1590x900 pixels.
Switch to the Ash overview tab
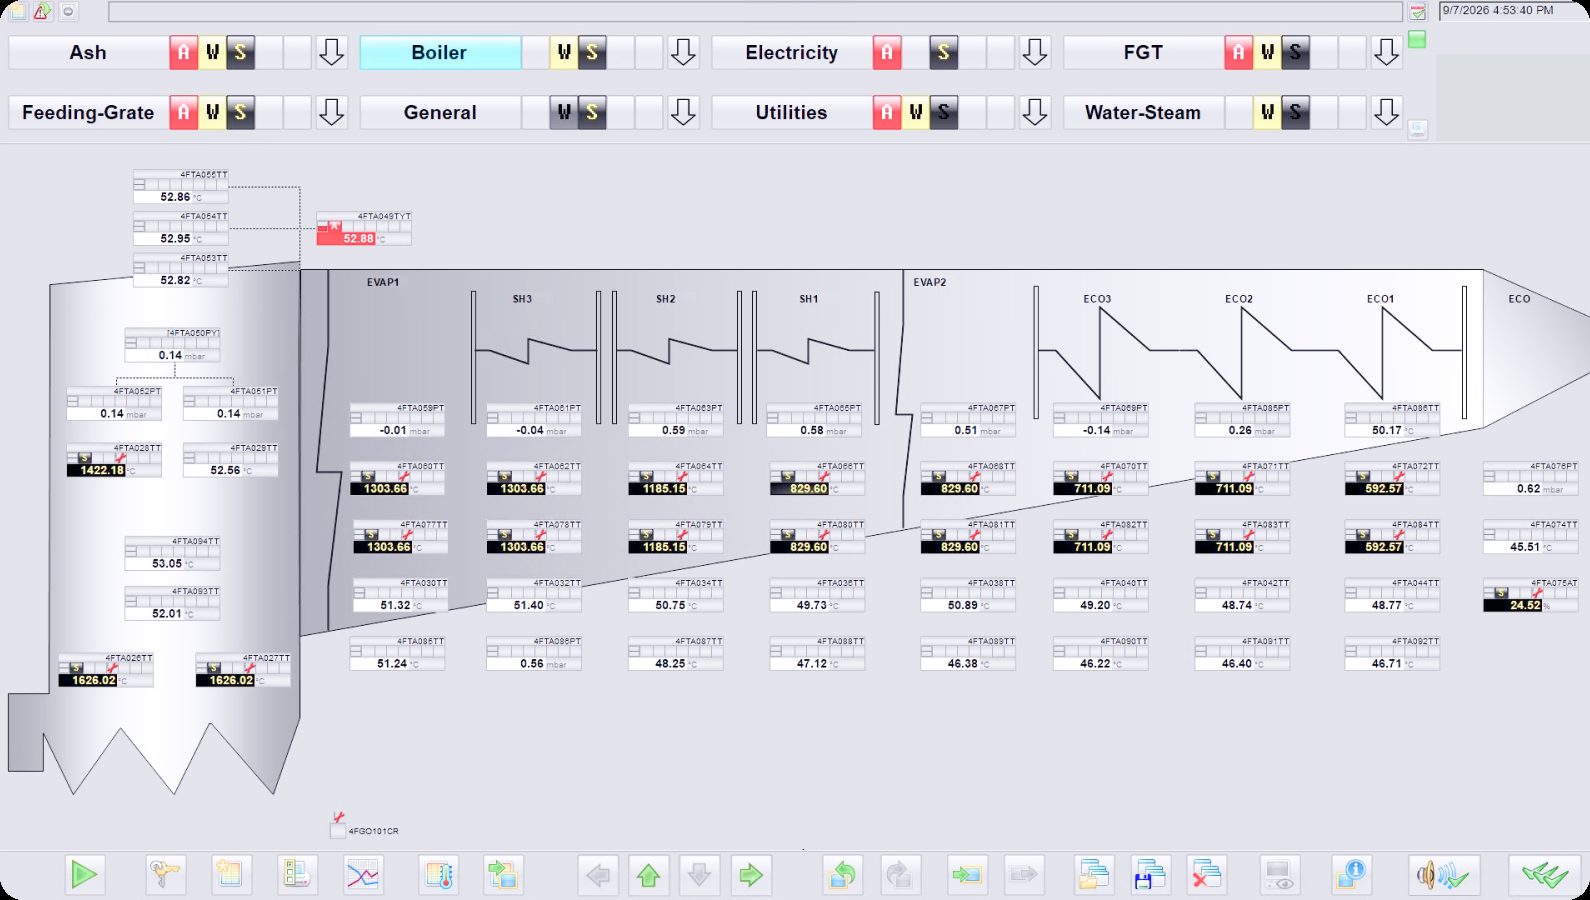[88, 52]
